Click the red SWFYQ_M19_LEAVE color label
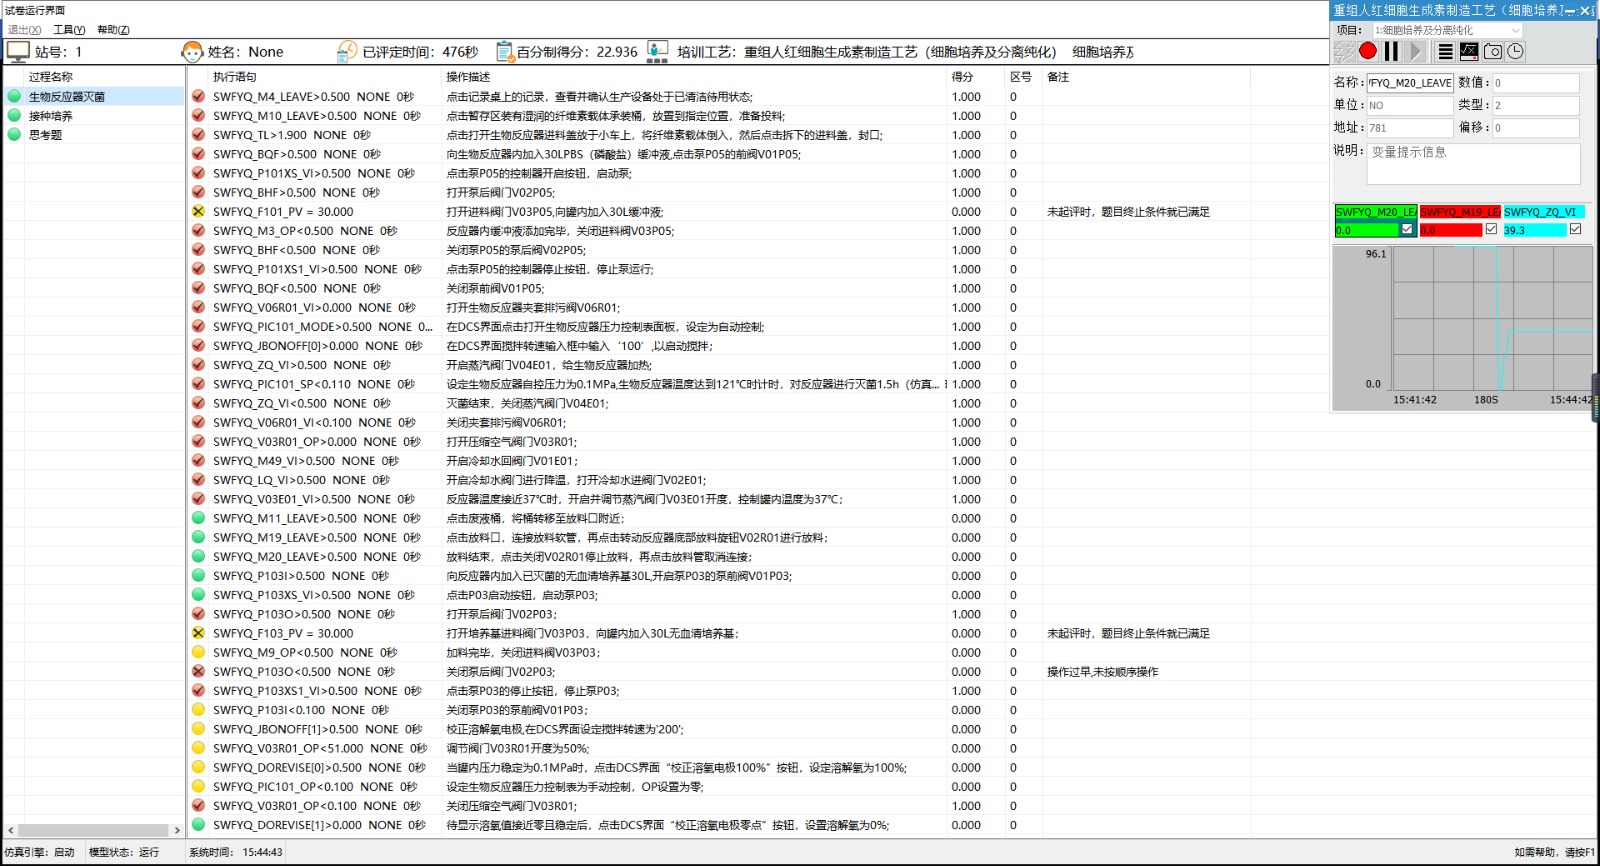 (x=1460, y=212)
